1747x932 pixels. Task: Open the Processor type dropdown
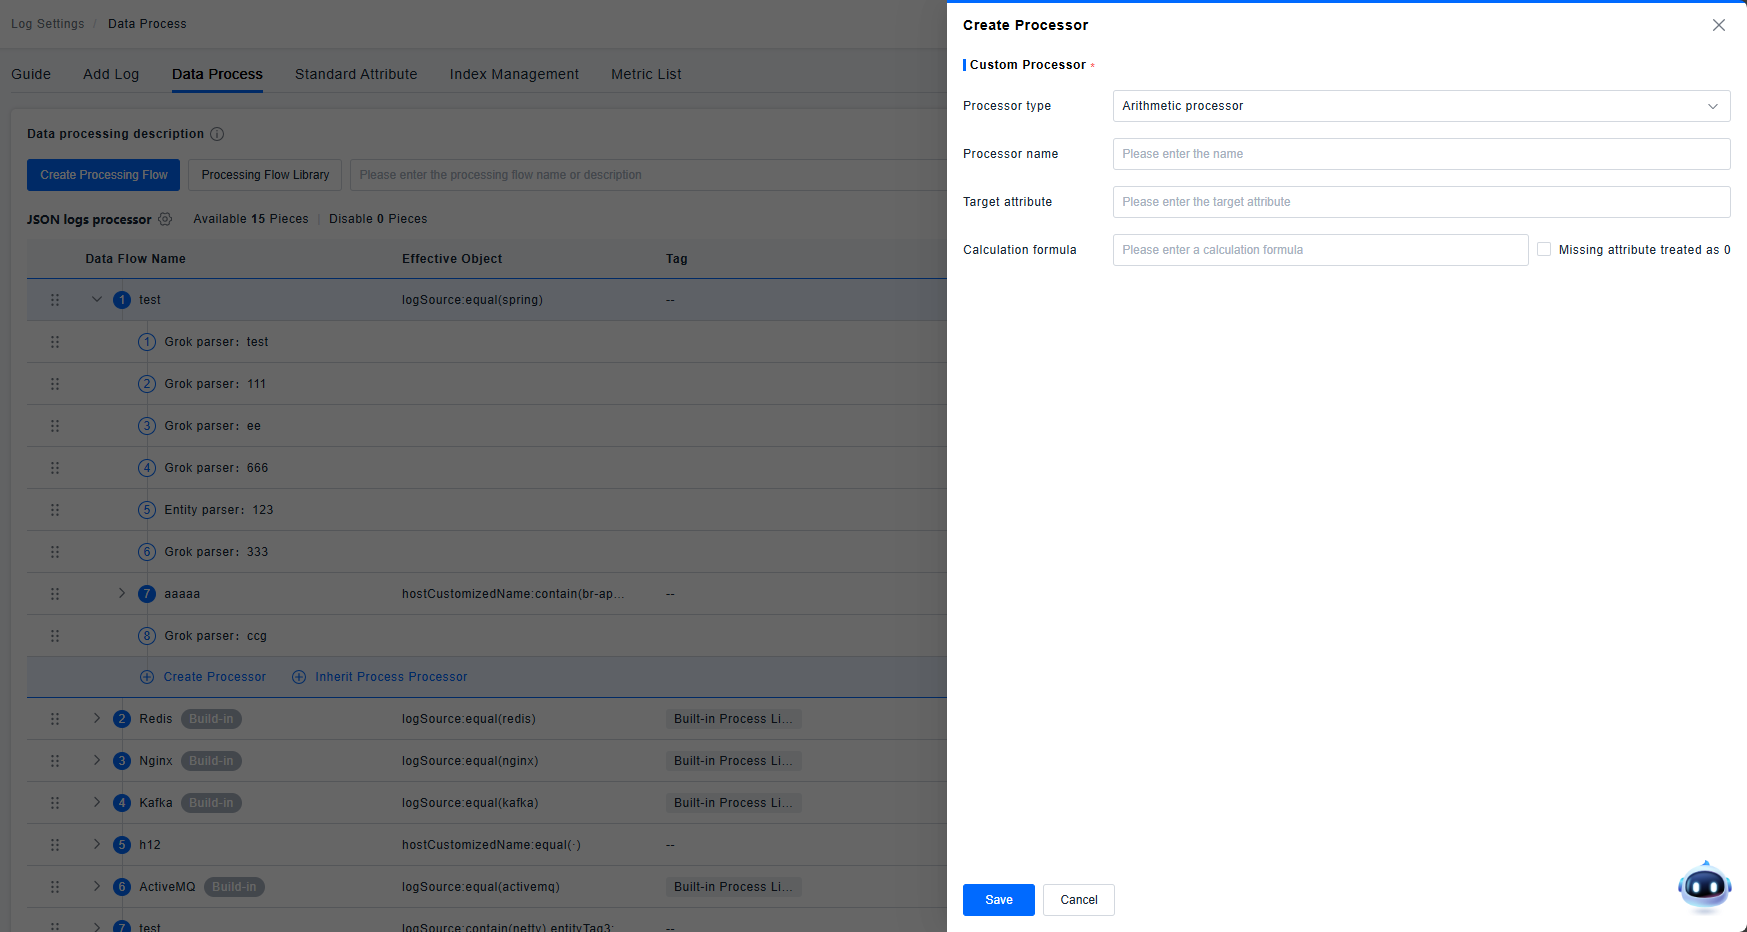pos(1420,106)
